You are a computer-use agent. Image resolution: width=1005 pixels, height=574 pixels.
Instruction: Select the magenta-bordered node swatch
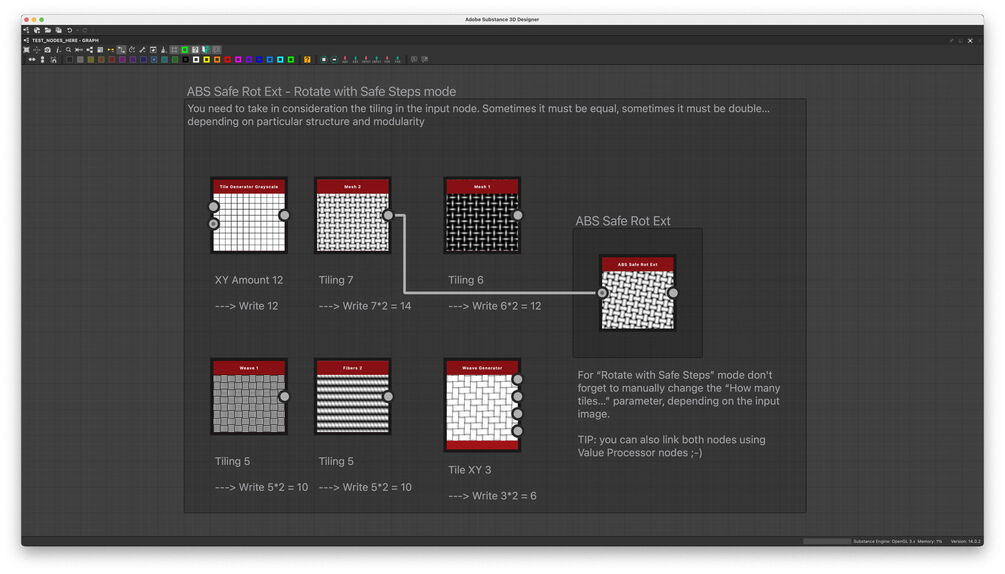[238, 60]
